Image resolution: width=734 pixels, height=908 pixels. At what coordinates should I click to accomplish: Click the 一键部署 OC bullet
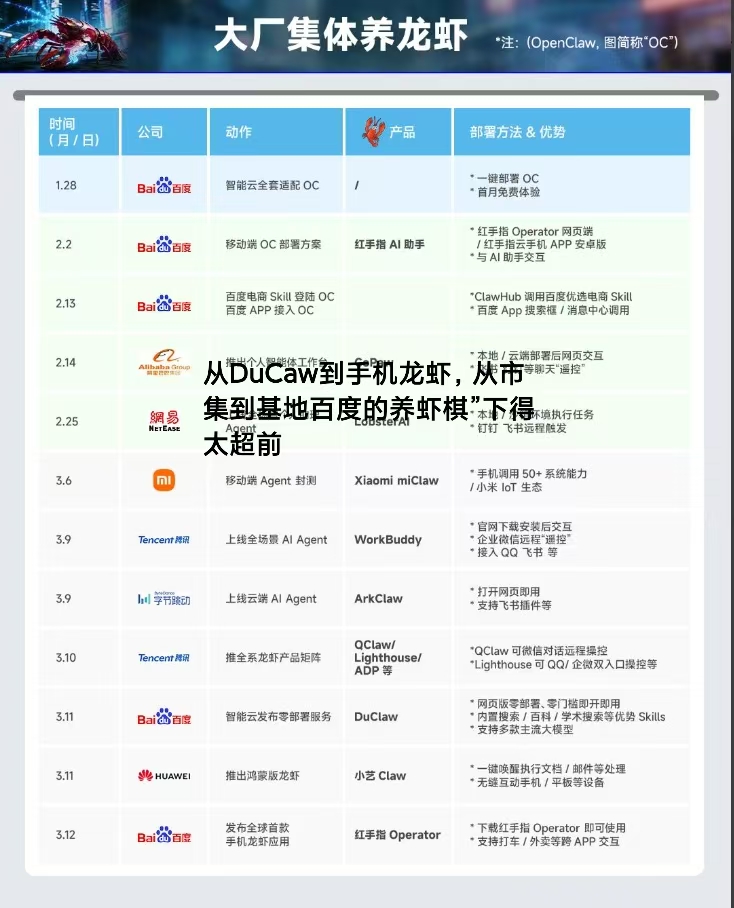pyautogui.click(x=505, y=178)
